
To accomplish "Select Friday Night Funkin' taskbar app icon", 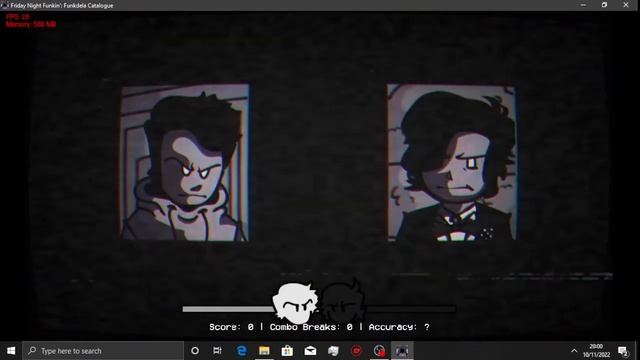I will tap(402, 351).
